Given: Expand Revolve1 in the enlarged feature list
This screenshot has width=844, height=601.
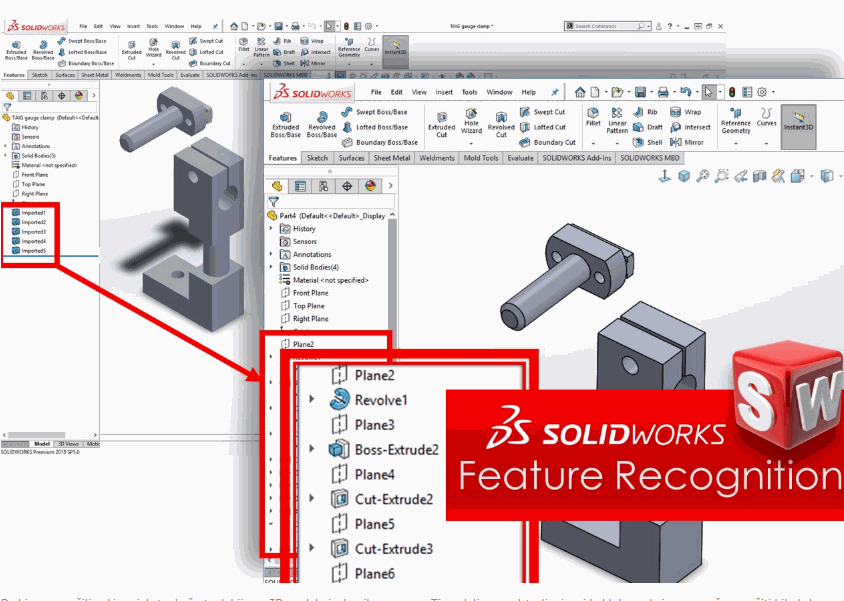Looking at the screenshot, I should click(x=312, y=399).
